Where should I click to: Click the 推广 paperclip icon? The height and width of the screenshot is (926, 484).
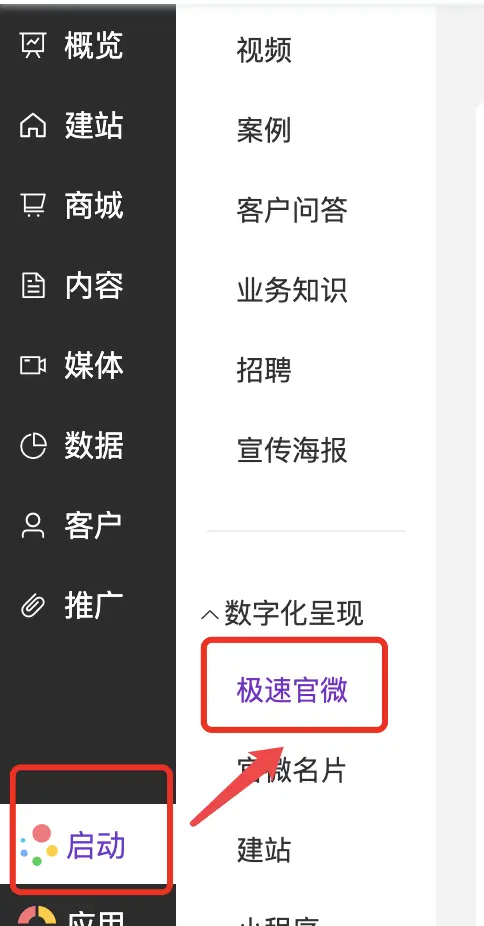tap(33, 605)
